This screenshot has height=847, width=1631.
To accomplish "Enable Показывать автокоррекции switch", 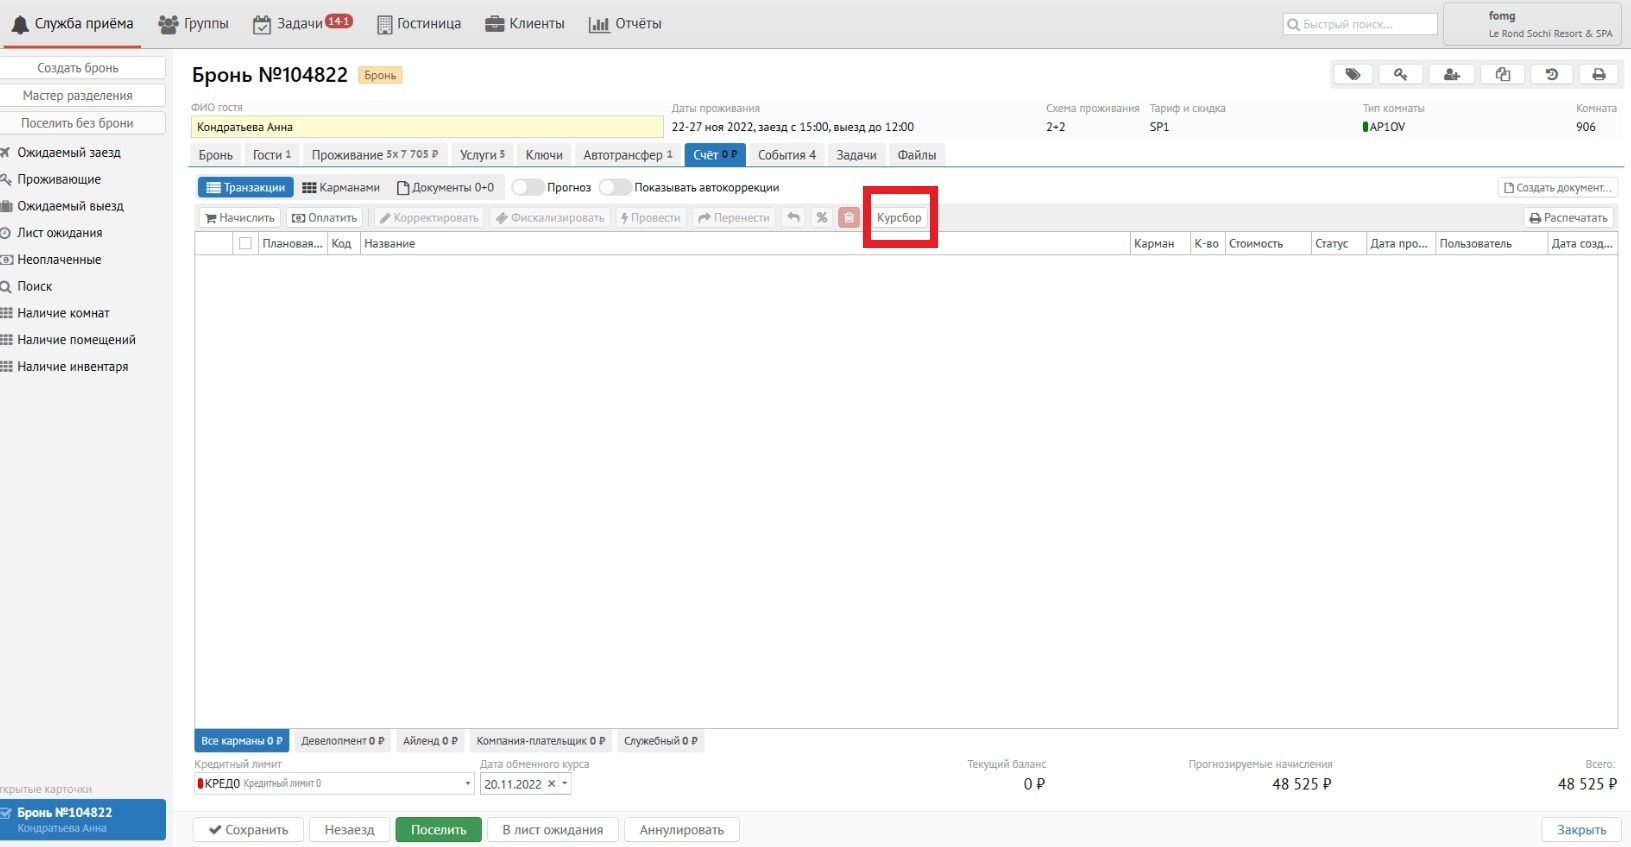I will pyautogui.click(x=614, y=188).
